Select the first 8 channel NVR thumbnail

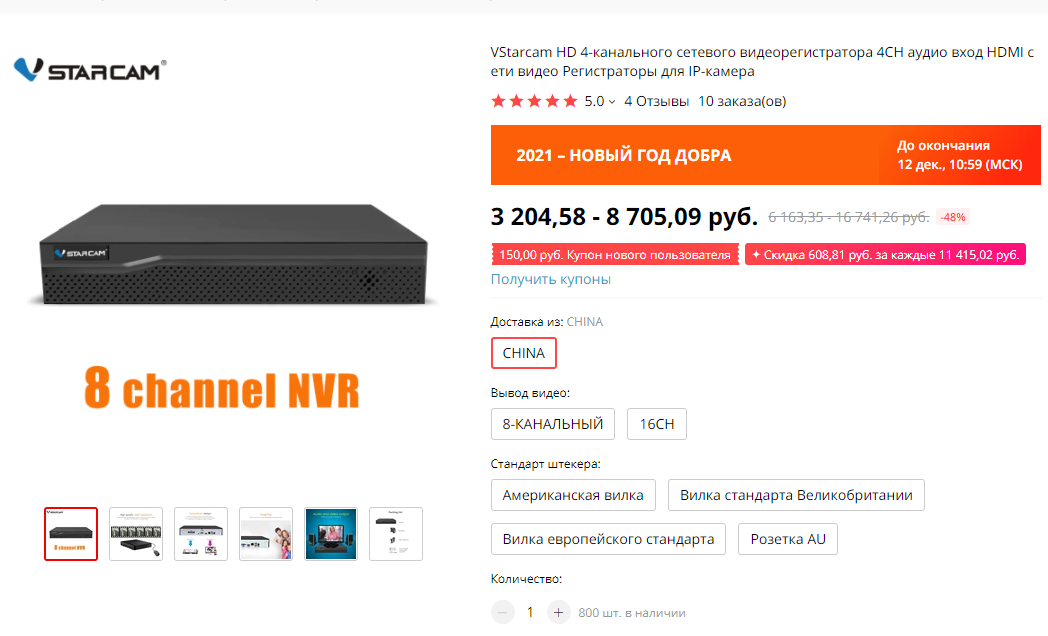tap(71, 534)
